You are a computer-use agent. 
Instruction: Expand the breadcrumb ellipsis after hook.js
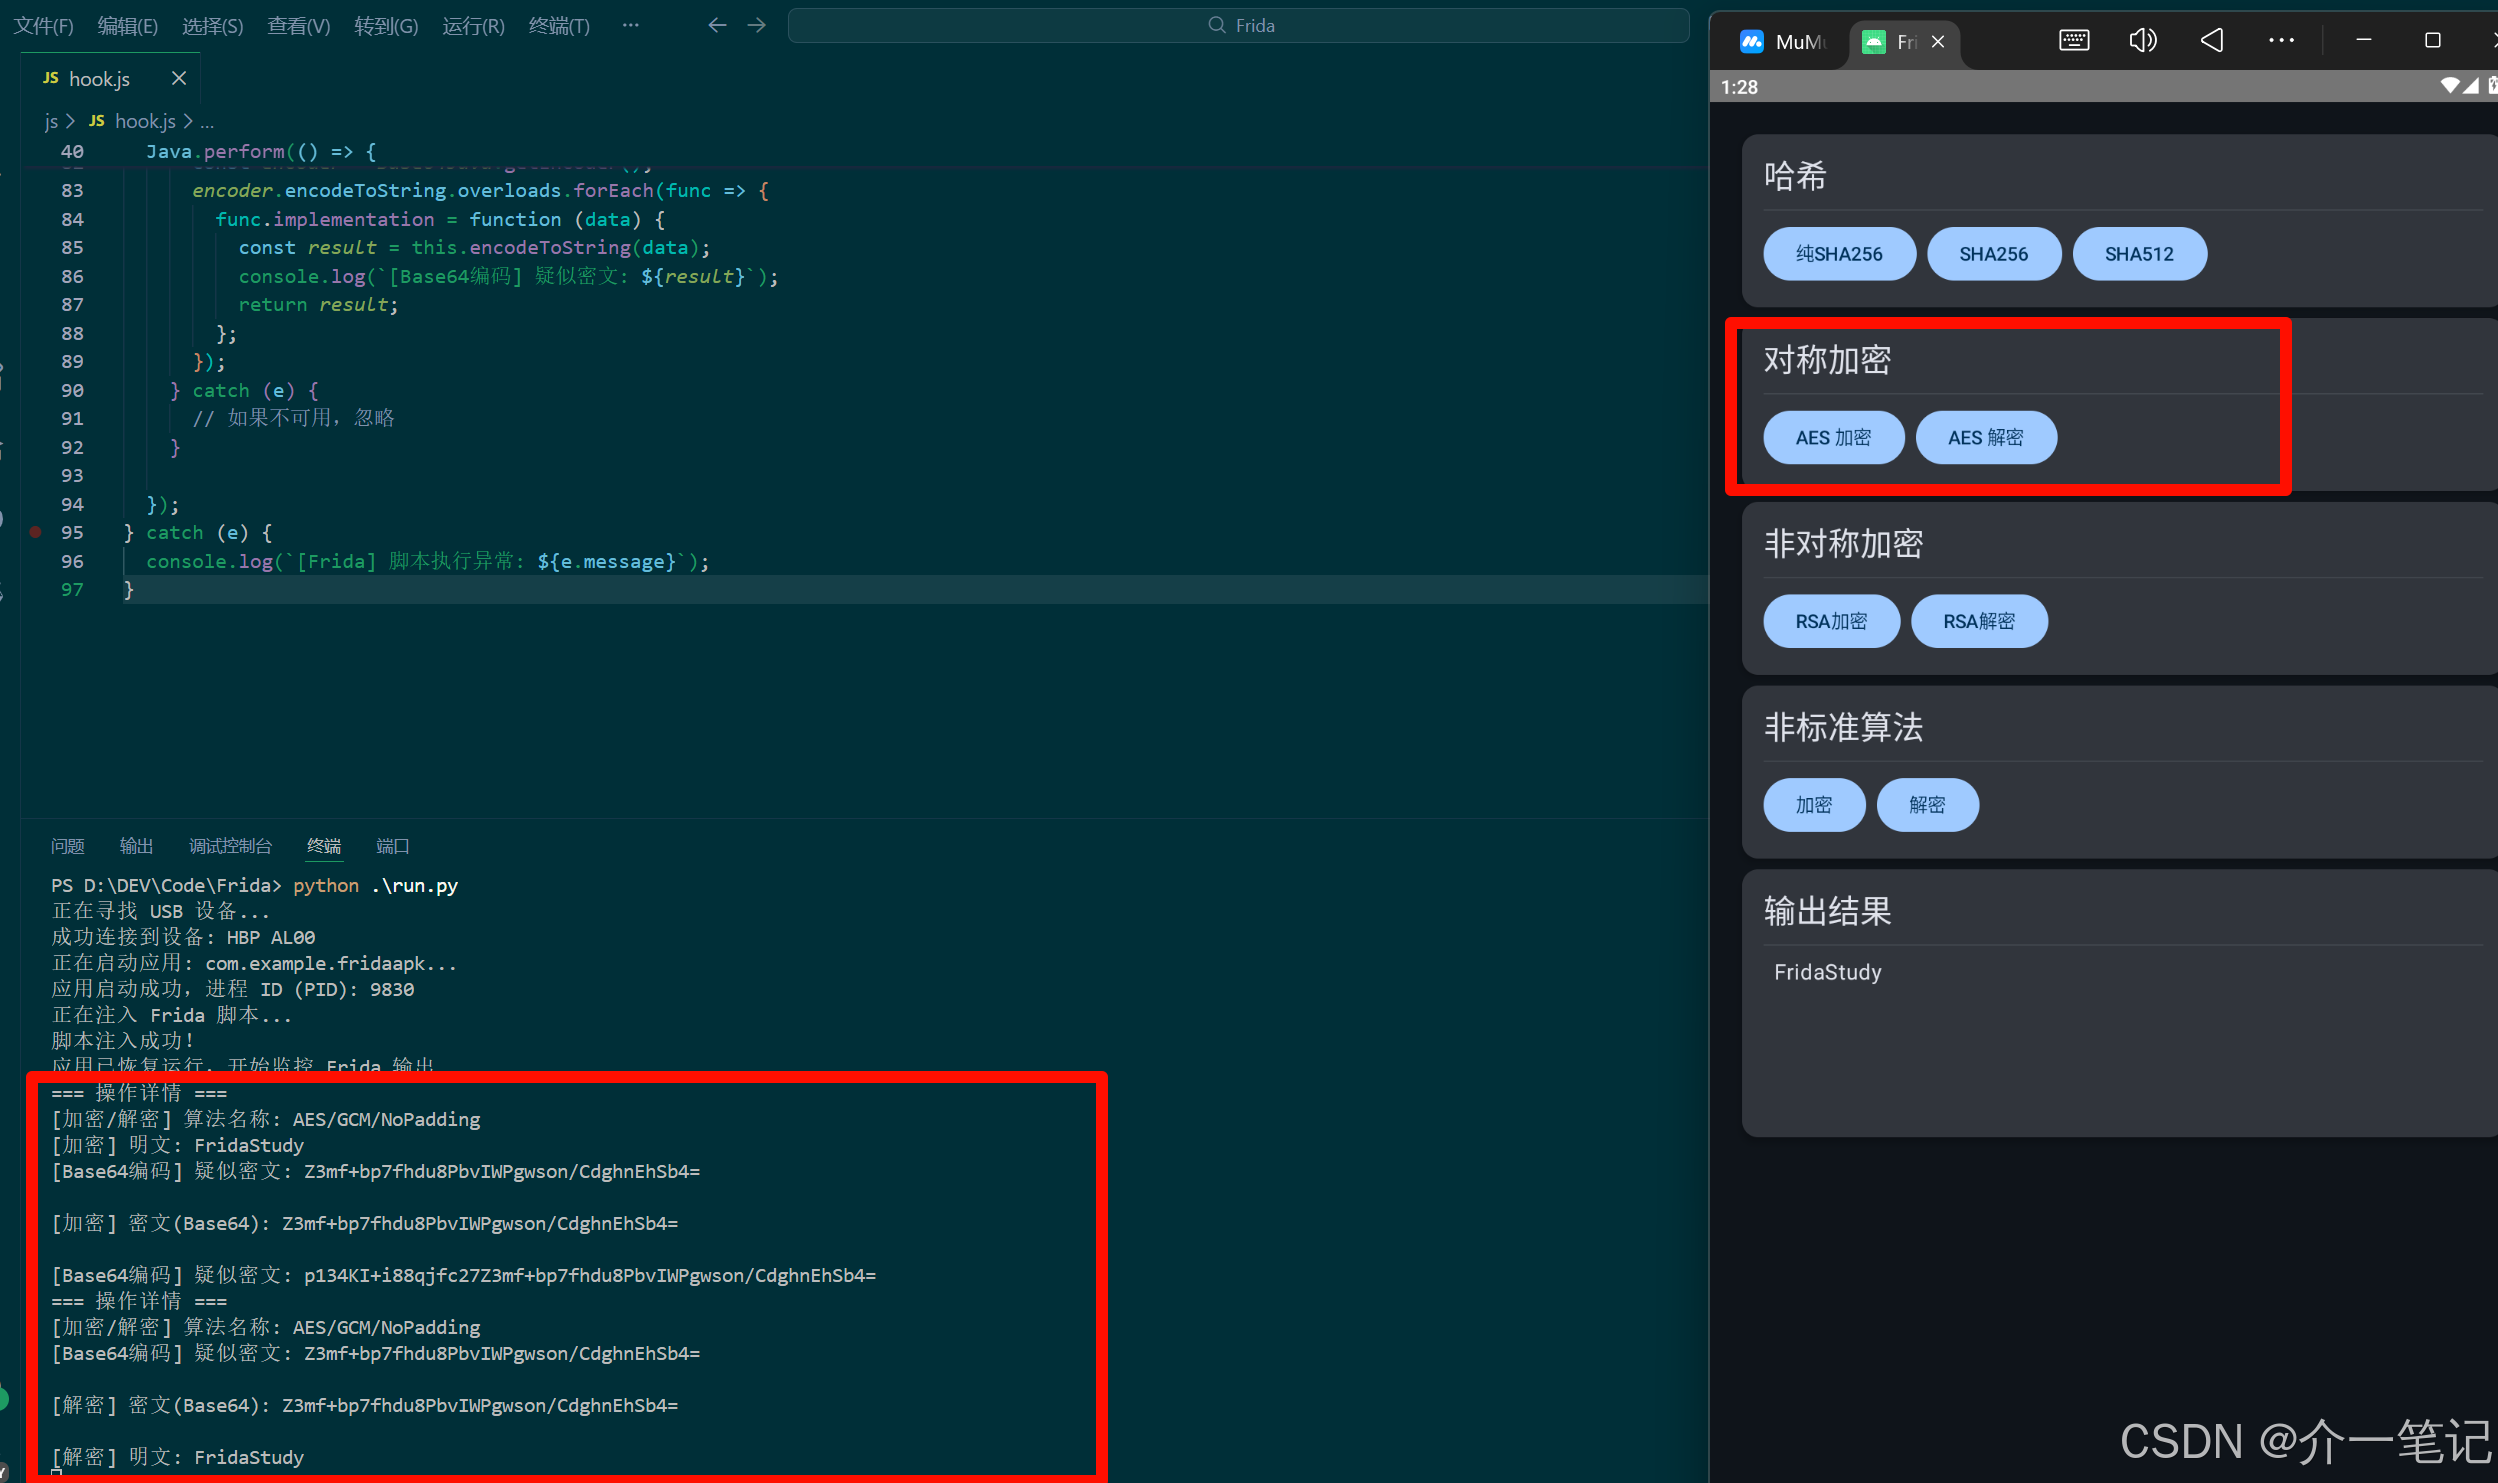click(x=207, y=122)
